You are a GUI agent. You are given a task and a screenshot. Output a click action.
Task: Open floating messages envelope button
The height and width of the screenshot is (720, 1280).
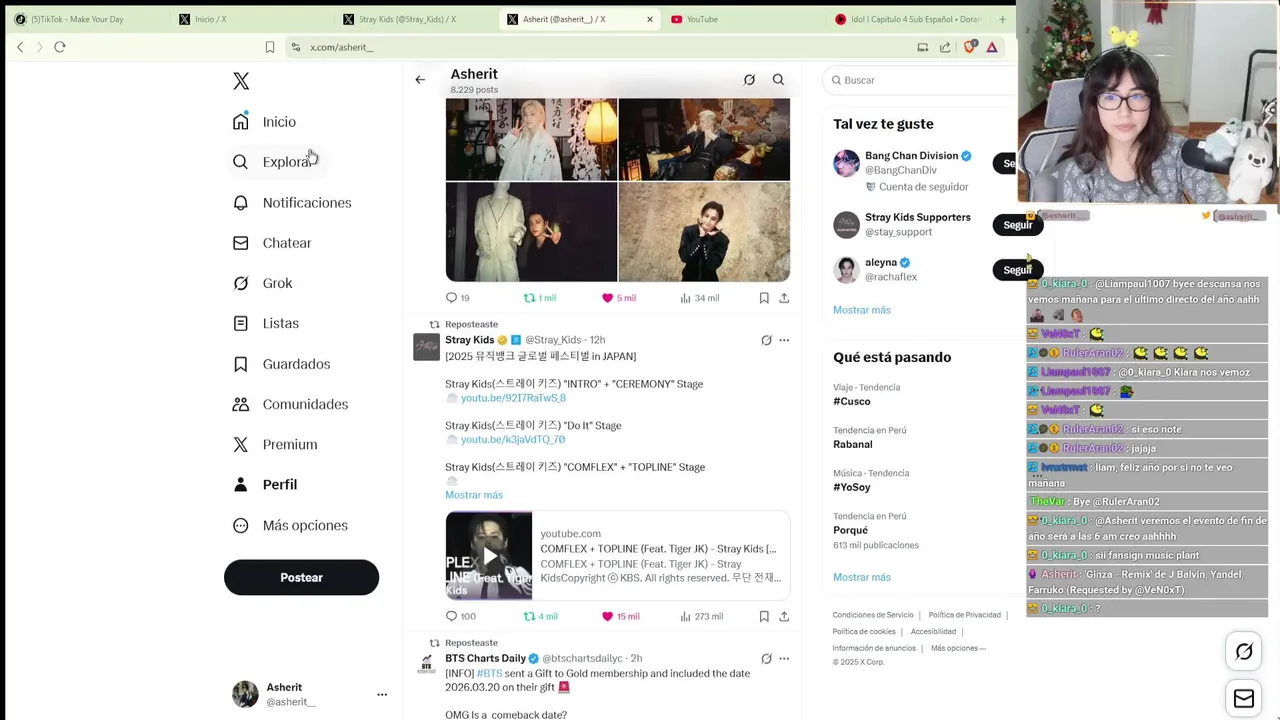(x=1244, y=699)
